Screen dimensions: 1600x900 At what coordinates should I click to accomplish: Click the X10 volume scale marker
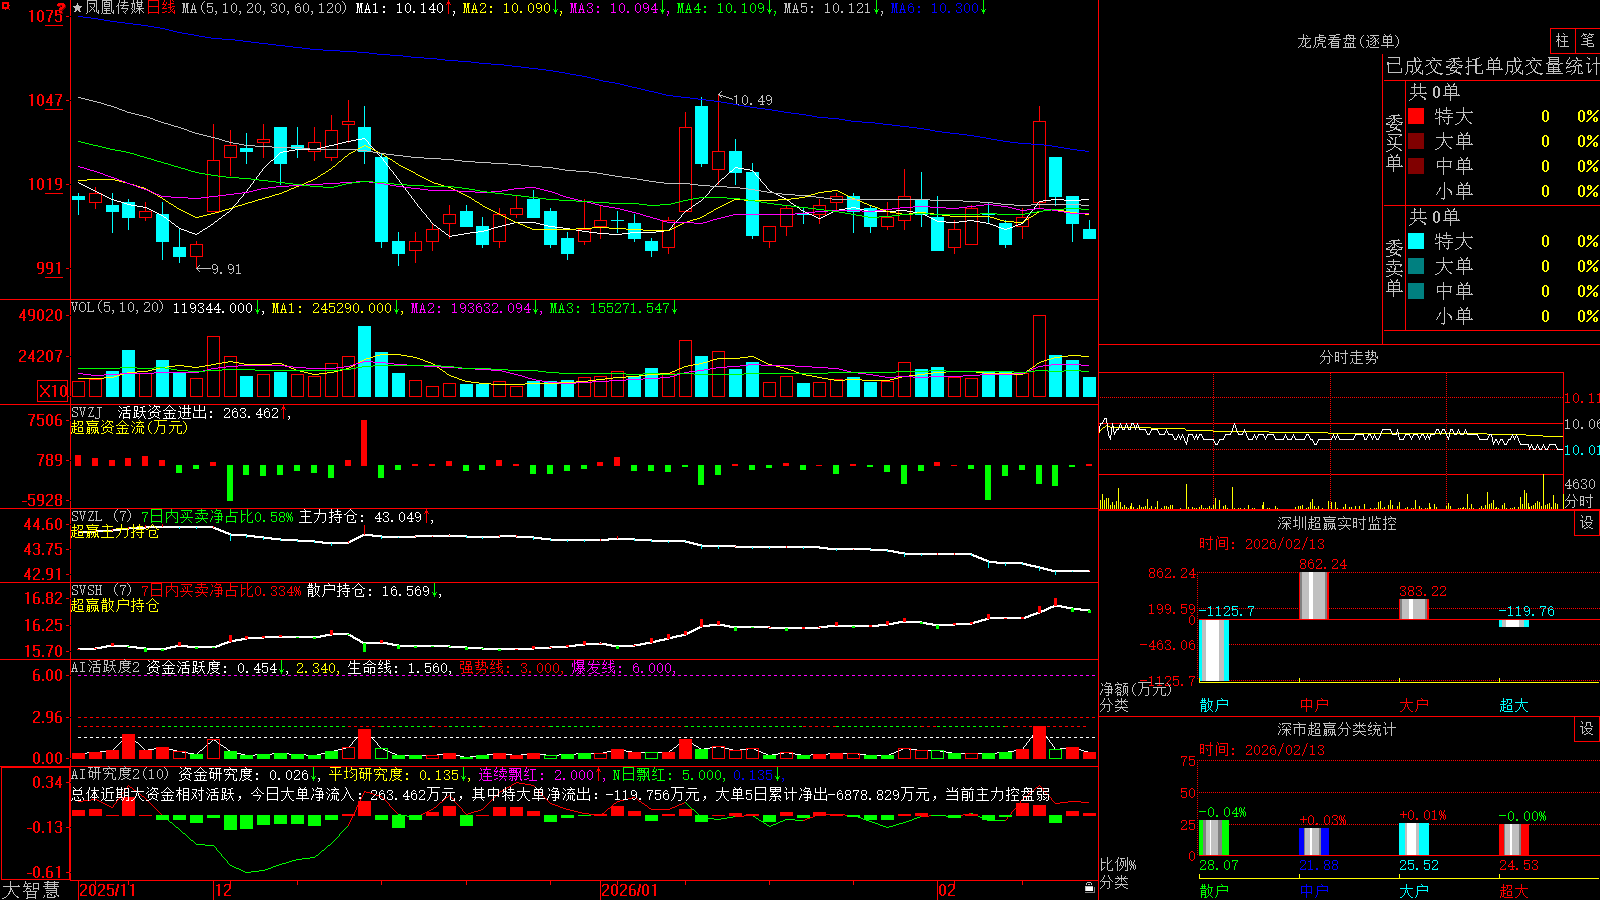coord(53,391)
